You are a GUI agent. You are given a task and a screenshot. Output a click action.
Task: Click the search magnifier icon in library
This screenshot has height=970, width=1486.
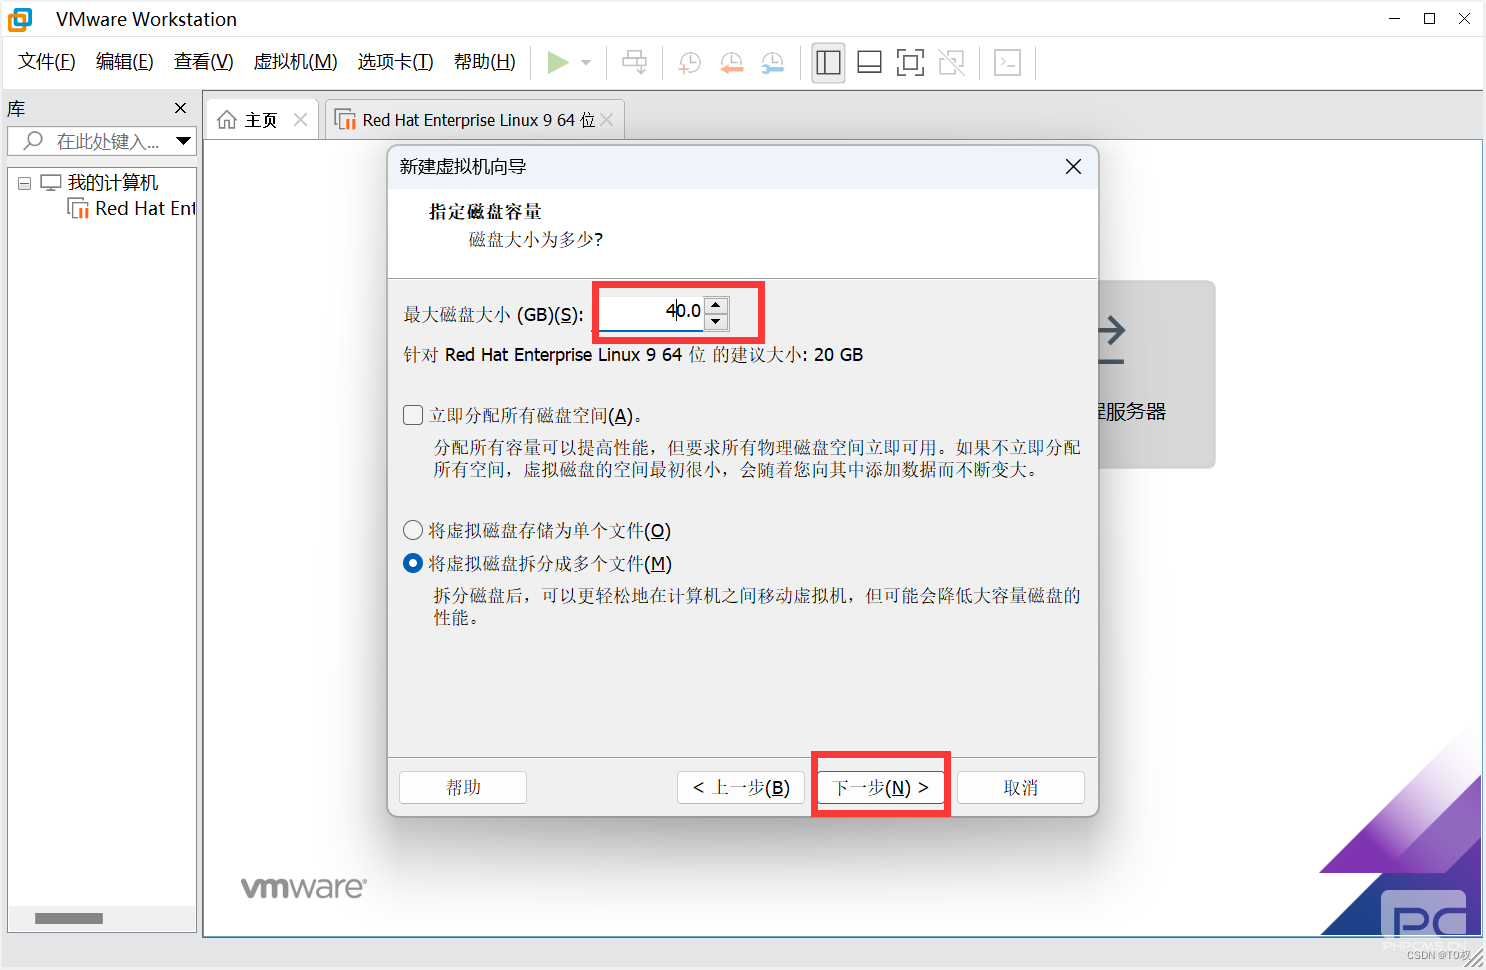(x=33, y=141)
